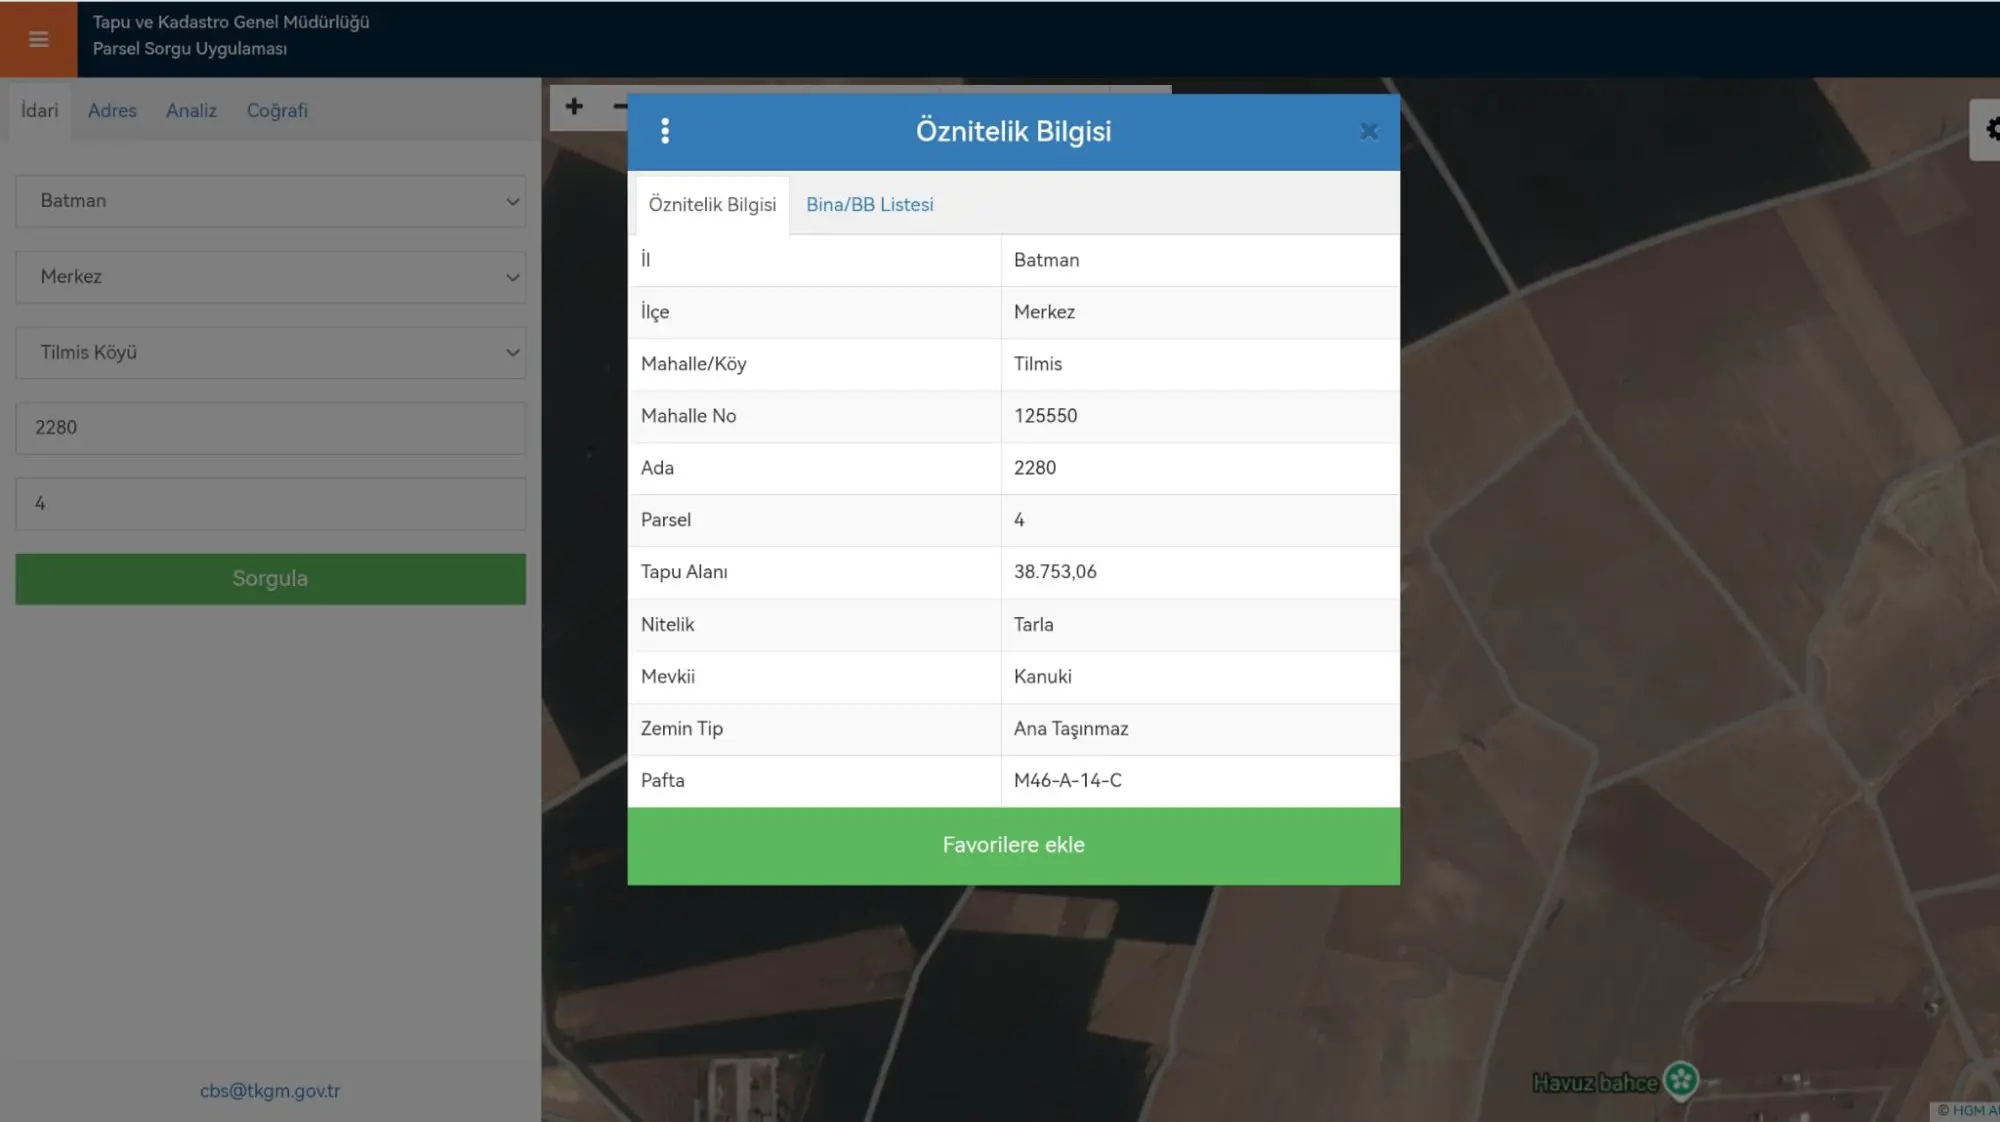Open the Bina/BB Listesi tab
Image resolution: width=2000 pixels, height=1122 pixels.
pos(869,205)
